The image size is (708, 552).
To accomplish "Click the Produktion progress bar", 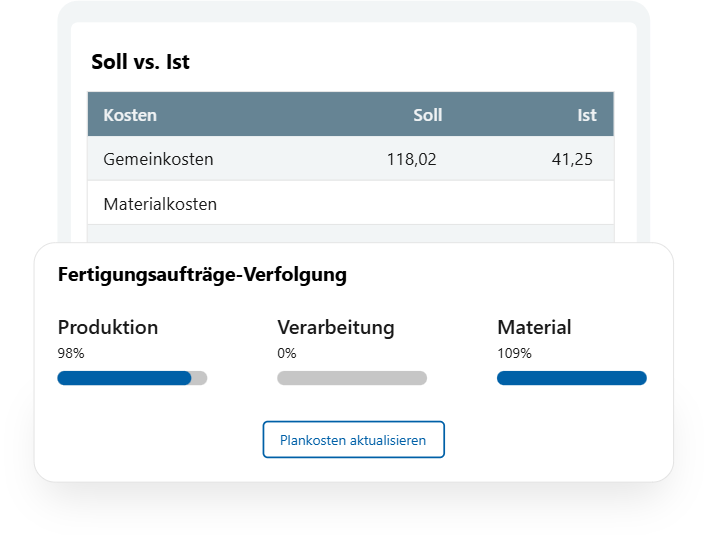I will 132,378.
